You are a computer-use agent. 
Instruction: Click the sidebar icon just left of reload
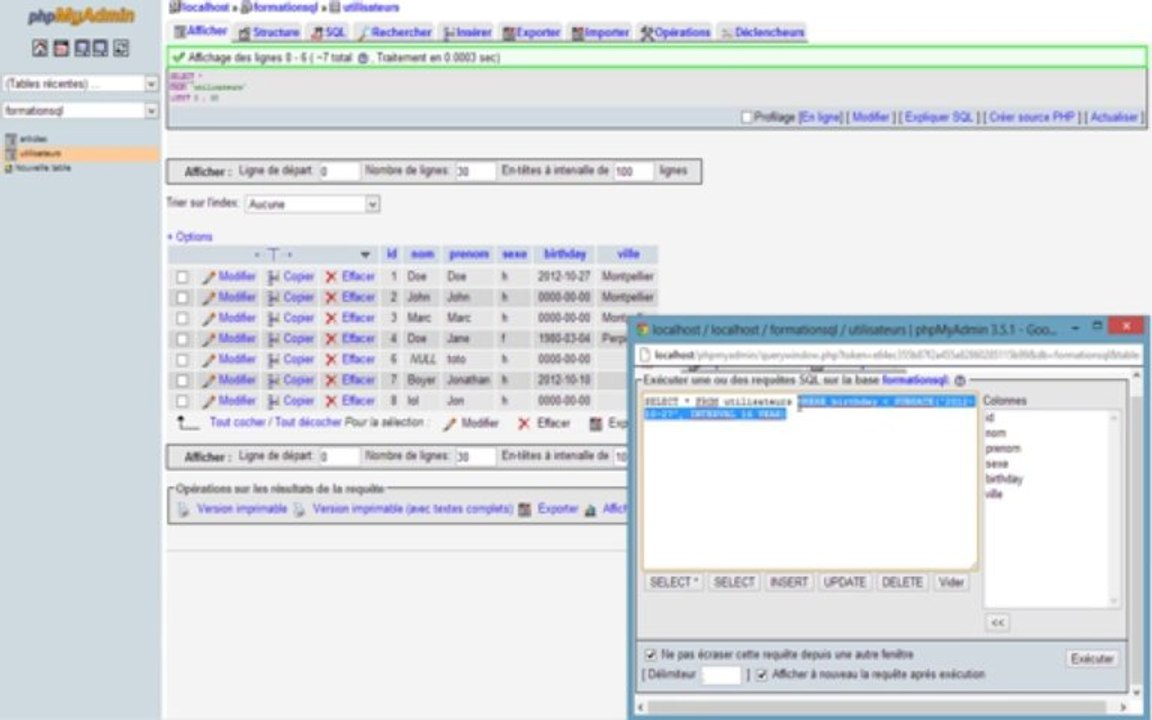101,48
